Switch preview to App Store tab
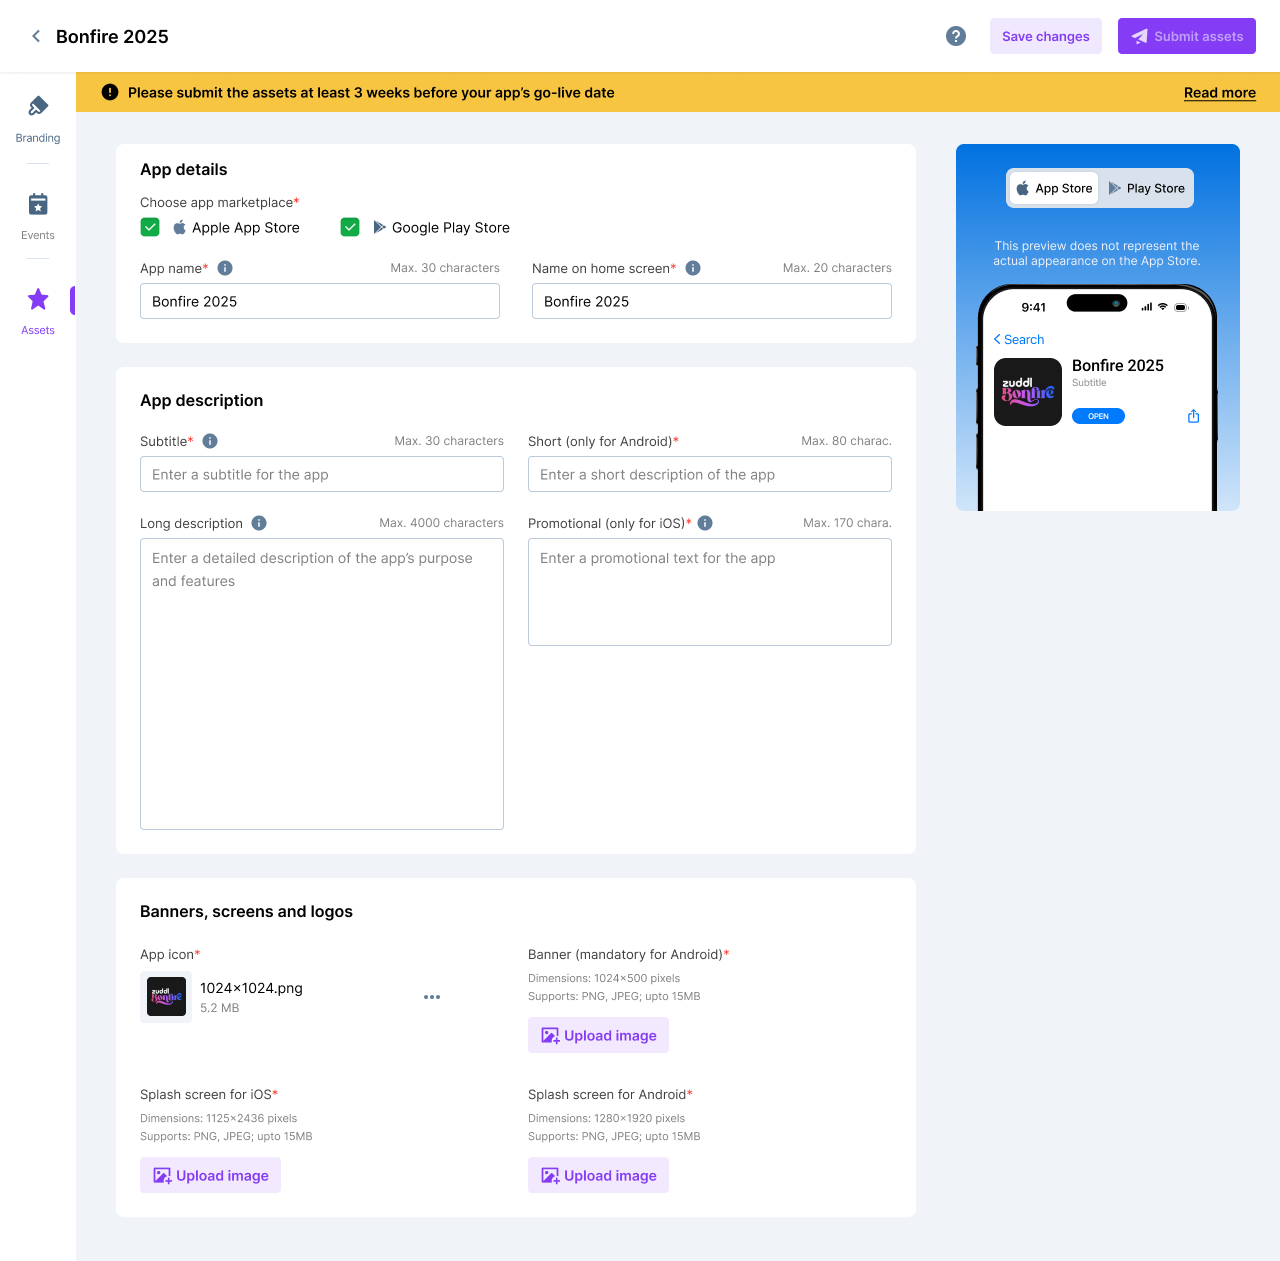The width and height of the screenshot is (1280, 1261). (x=1054, y=188)
